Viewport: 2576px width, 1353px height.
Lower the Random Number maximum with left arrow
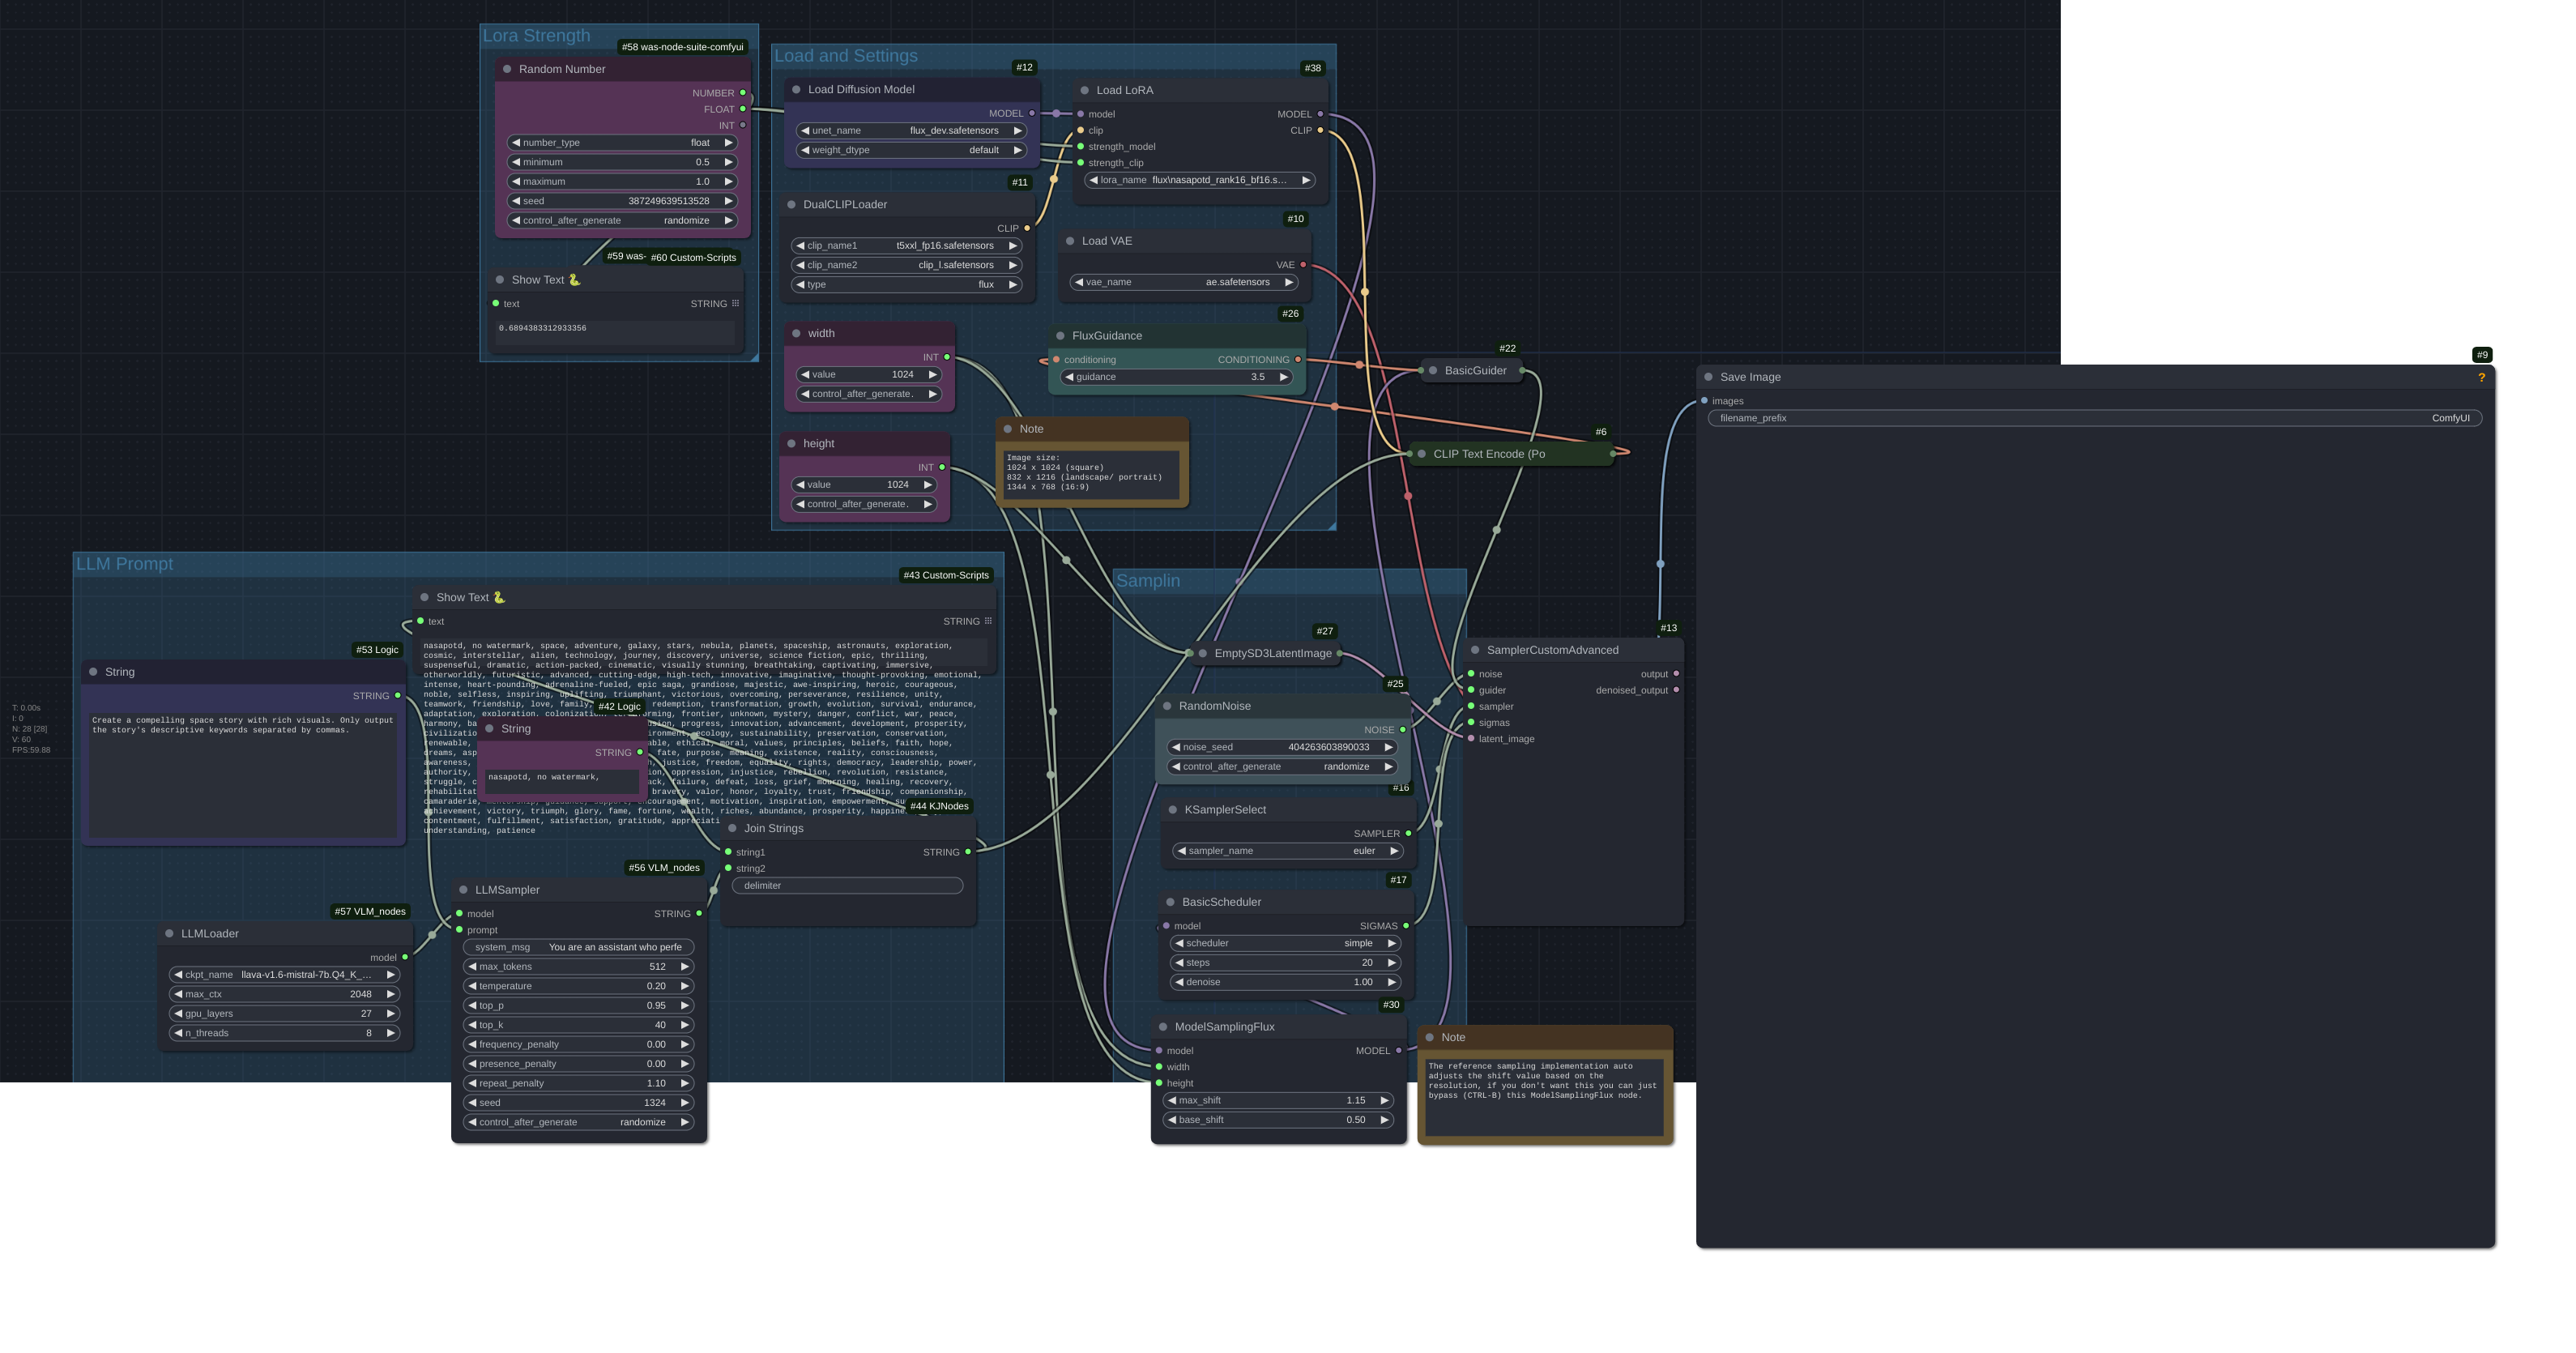[x=516, y=182]
